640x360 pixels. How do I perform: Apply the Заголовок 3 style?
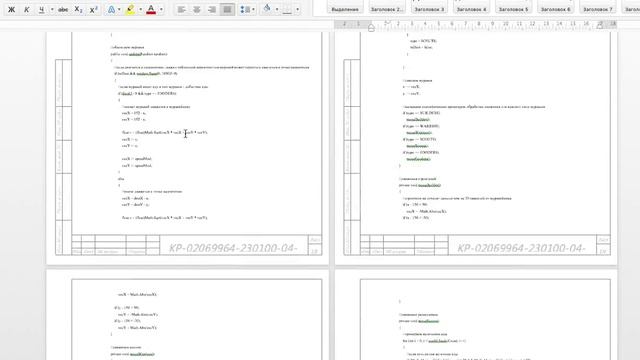[x=429, y=7]
